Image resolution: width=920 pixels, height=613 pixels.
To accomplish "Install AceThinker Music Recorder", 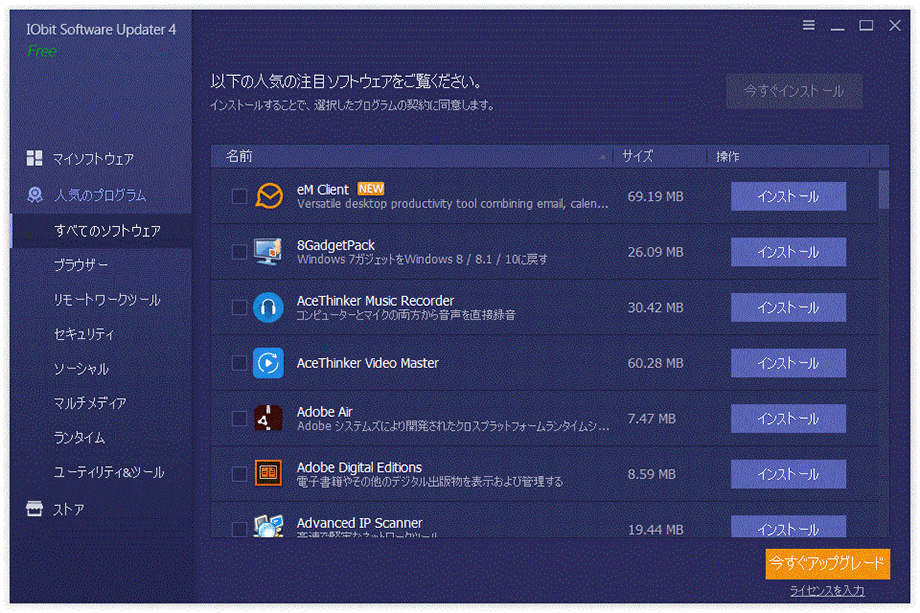I will point(788,307).
